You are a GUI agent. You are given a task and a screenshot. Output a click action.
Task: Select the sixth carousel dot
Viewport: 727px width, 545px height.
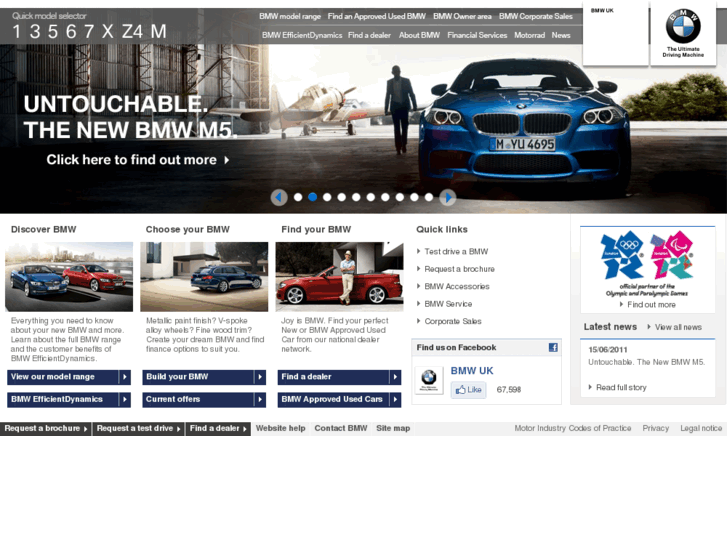tap(370, 197)
